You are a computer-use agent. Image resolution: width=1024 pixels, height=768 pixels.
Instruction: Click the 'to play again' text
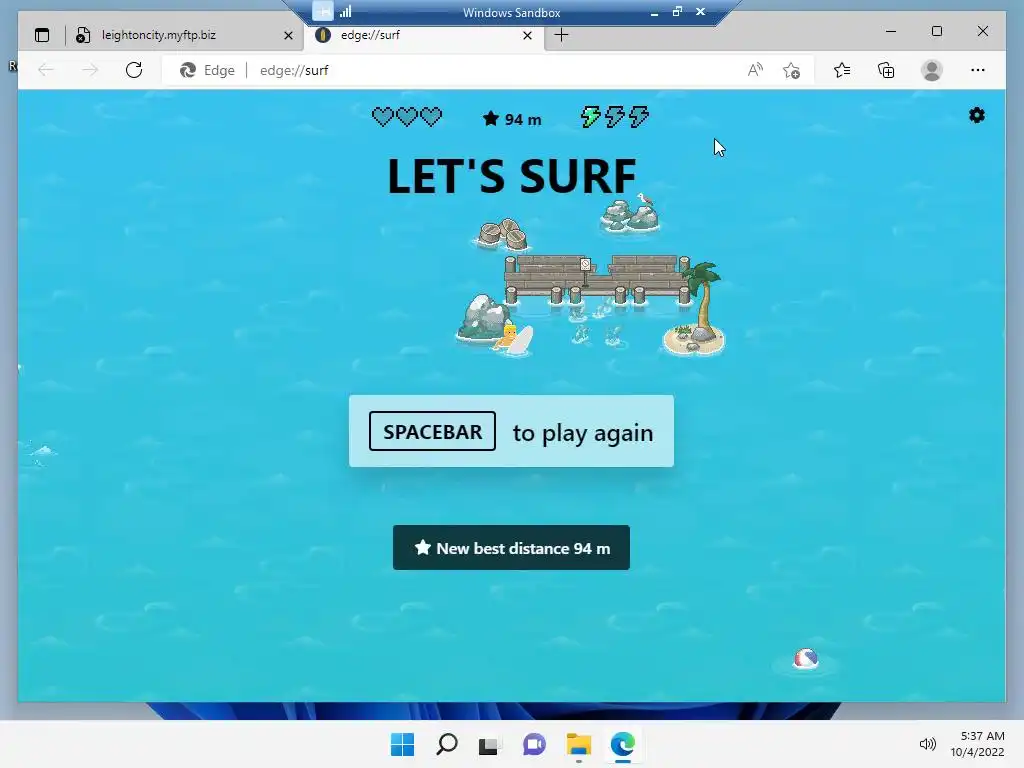(x=583, y=432)
